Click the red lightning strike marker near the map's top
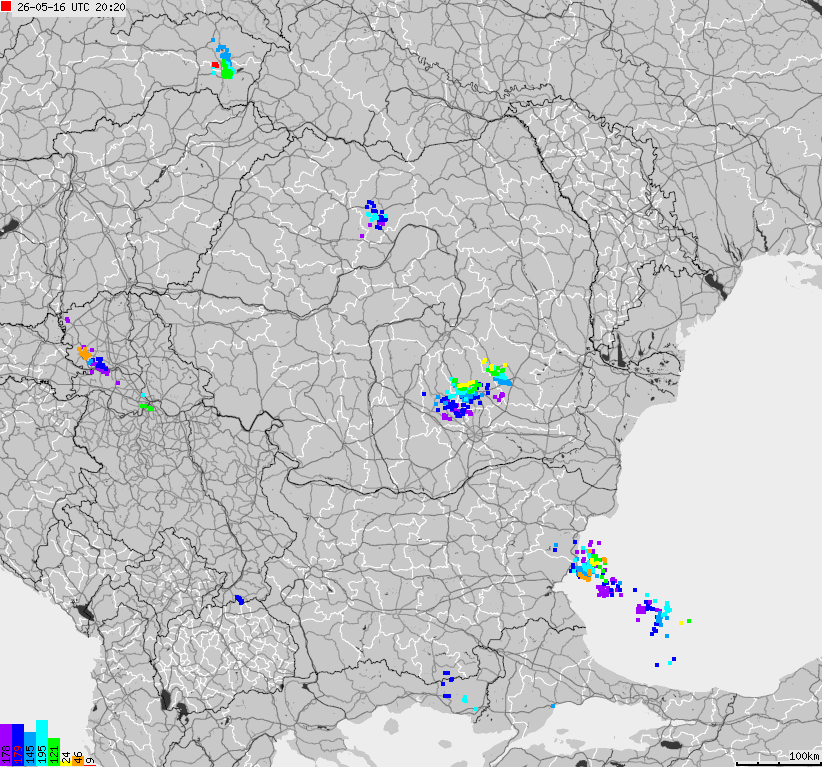This screenshot has height=767, width=822. coord(215,65)
